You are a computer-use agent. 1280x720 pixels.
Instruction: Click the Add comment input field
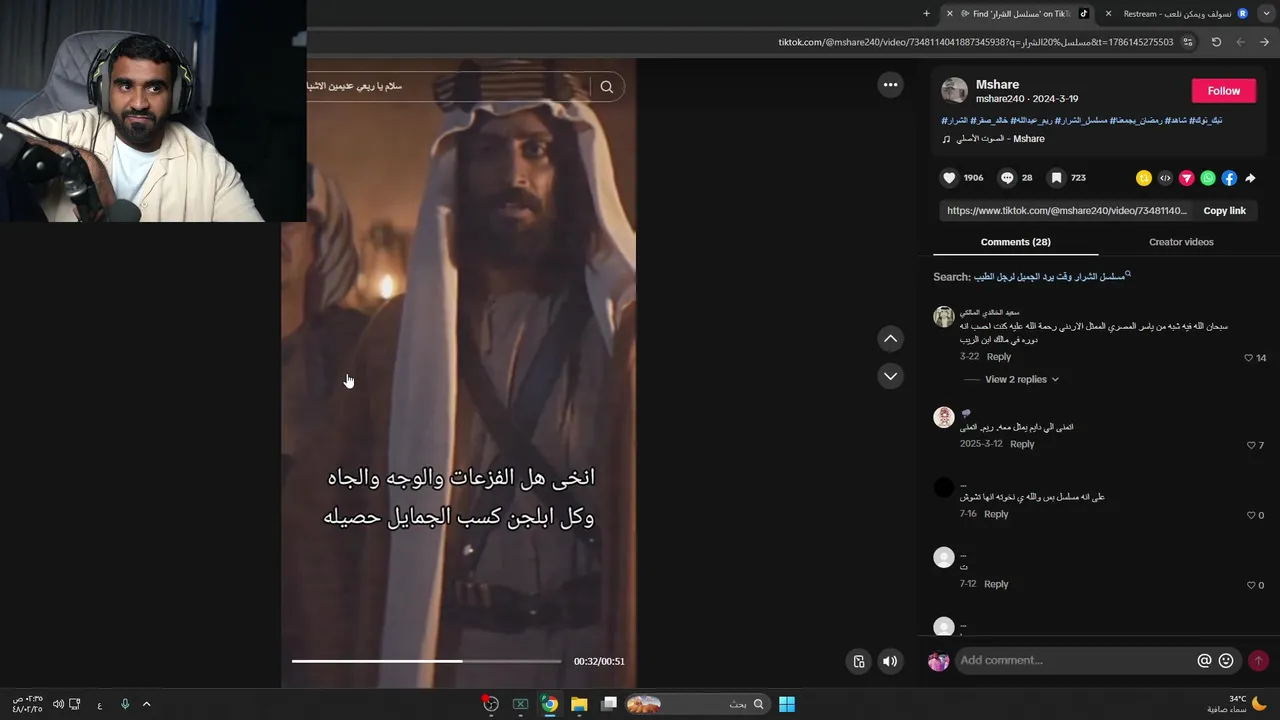point(1075,661)
